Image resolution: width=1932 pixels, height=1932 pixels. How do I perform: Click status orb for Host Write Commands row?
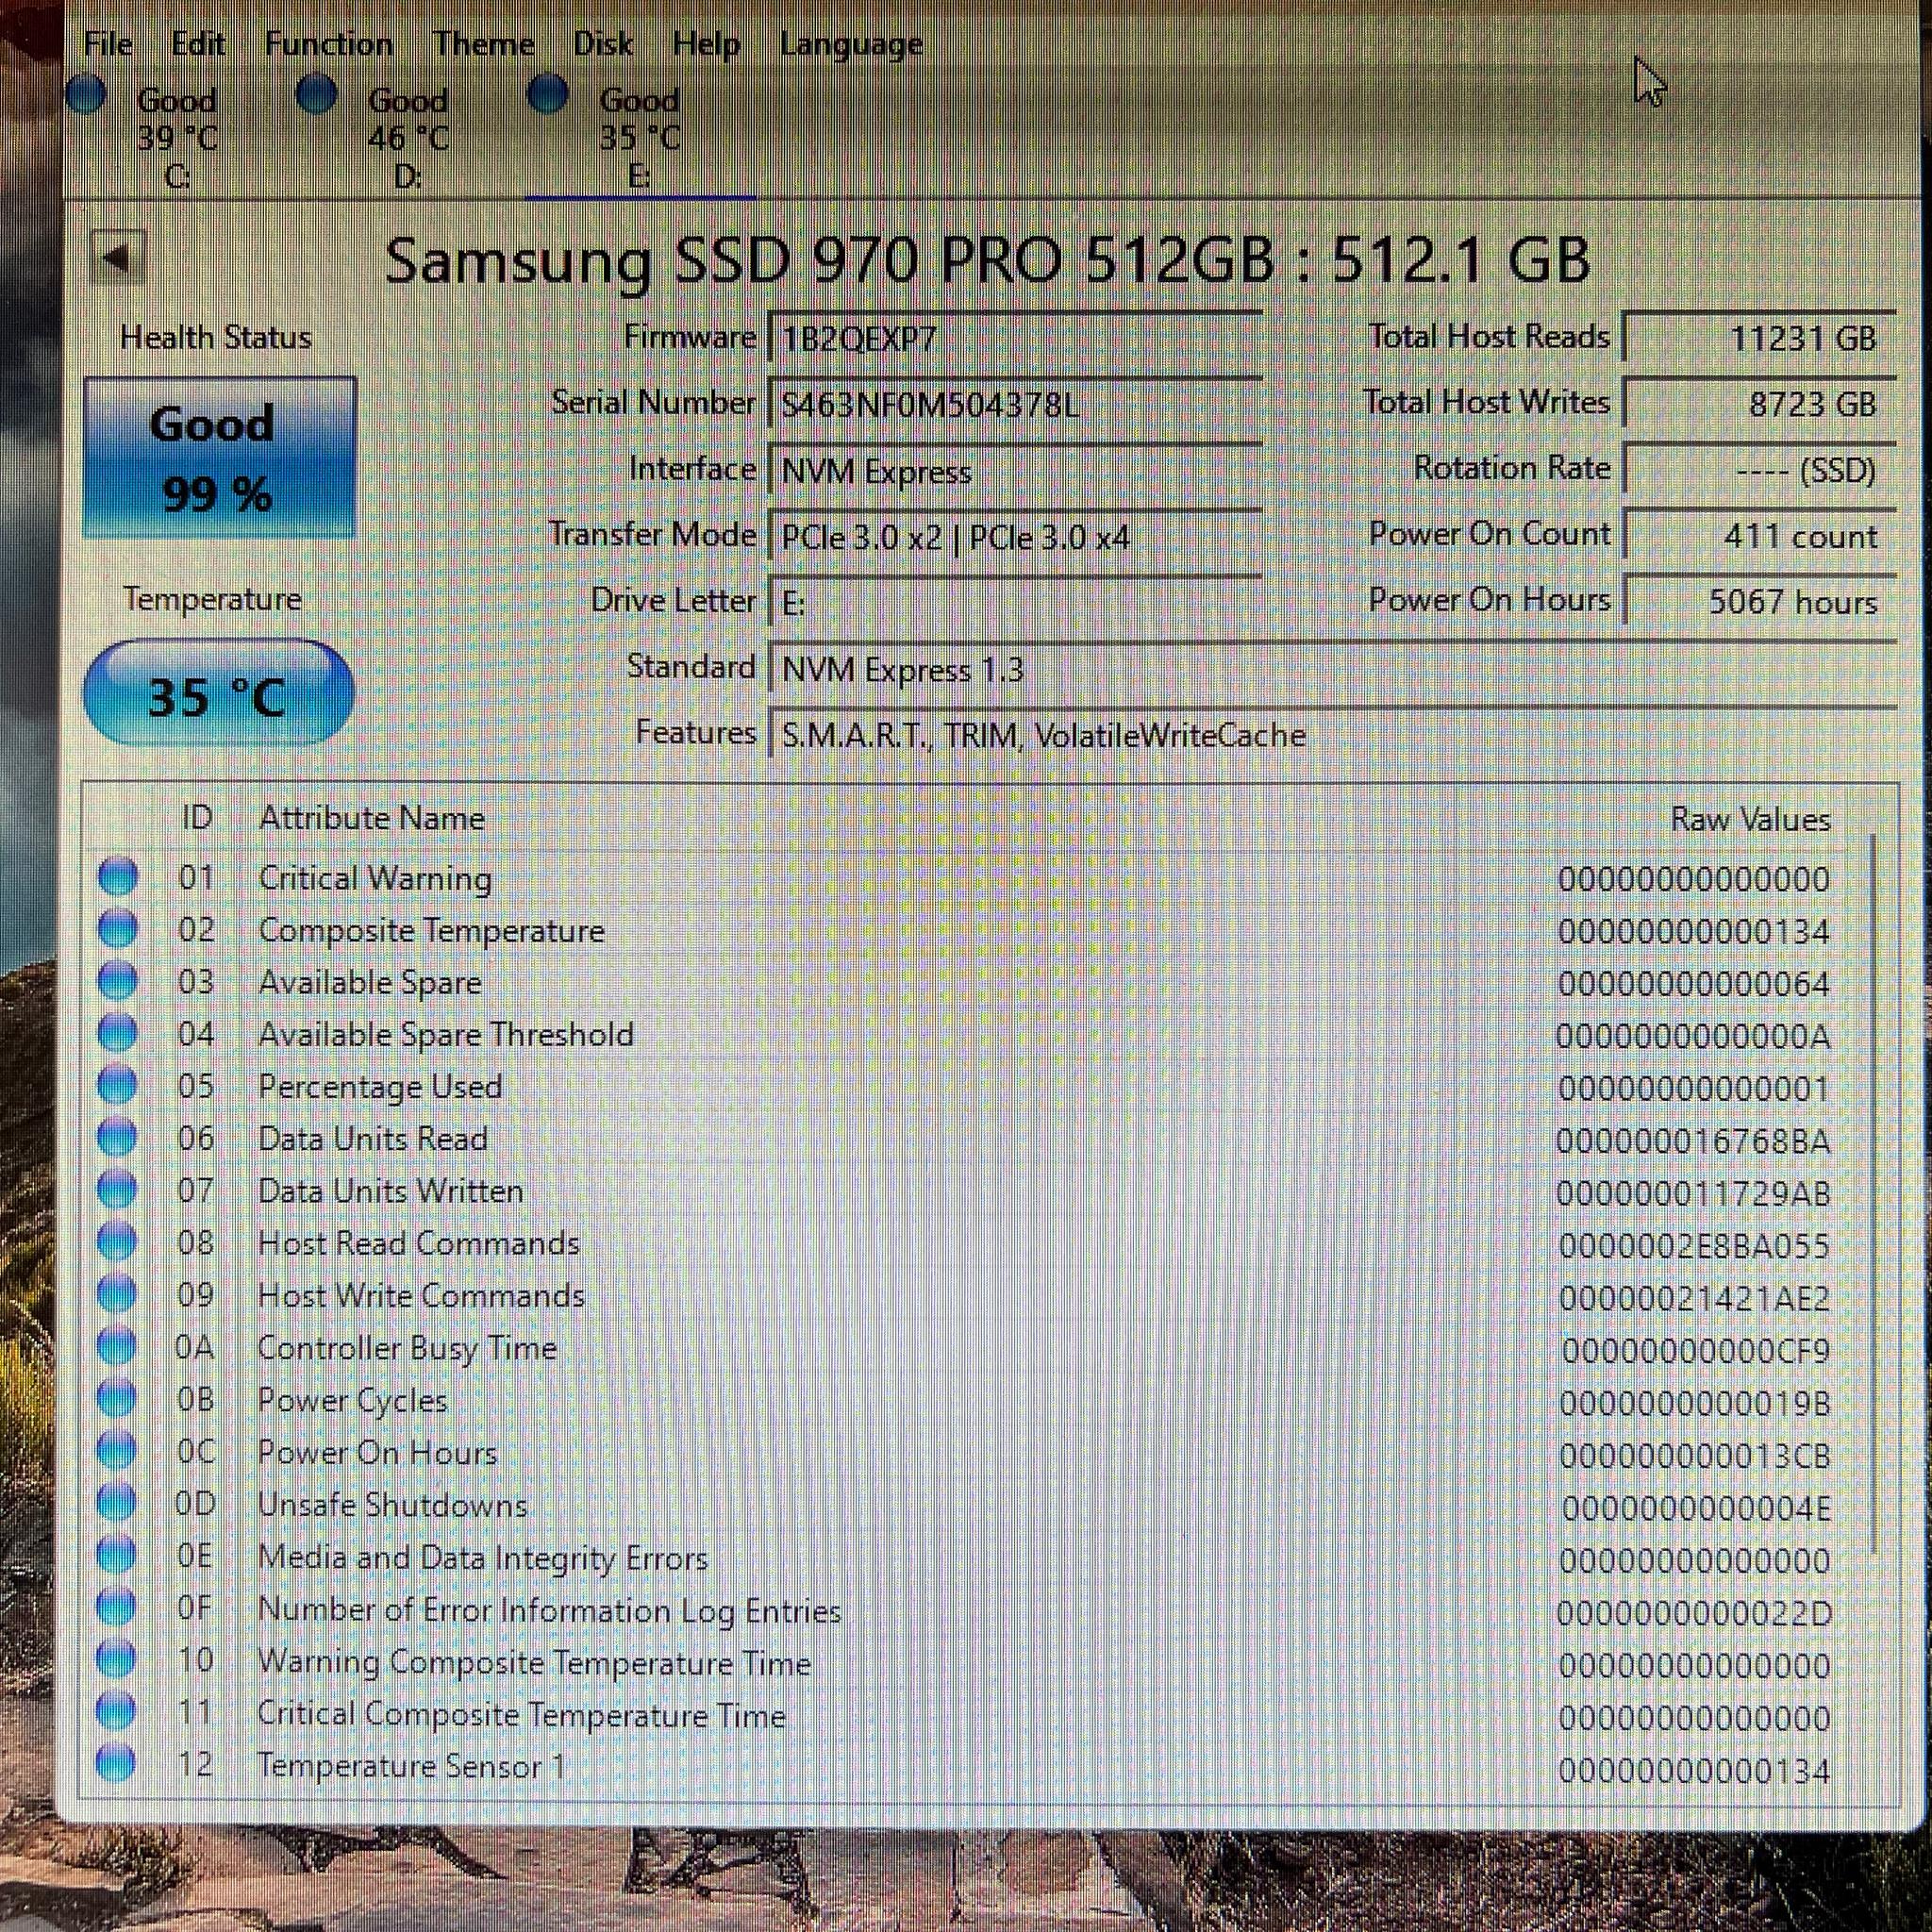tap(117, 1294)
